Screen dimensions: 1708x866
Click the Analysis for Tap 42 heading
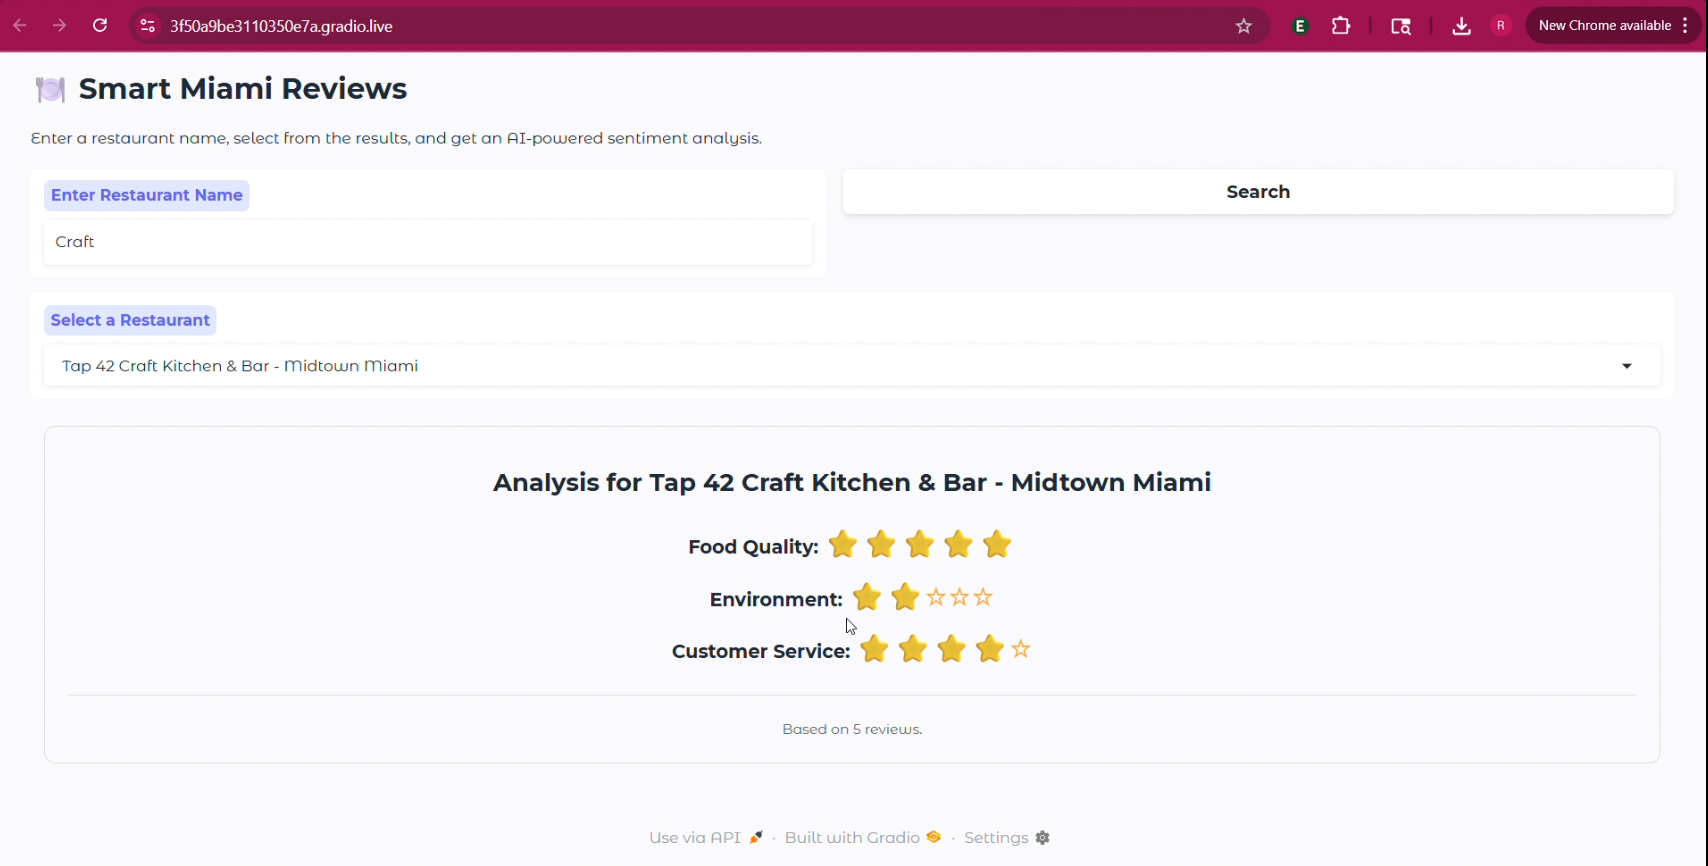[x=852, y=483]
